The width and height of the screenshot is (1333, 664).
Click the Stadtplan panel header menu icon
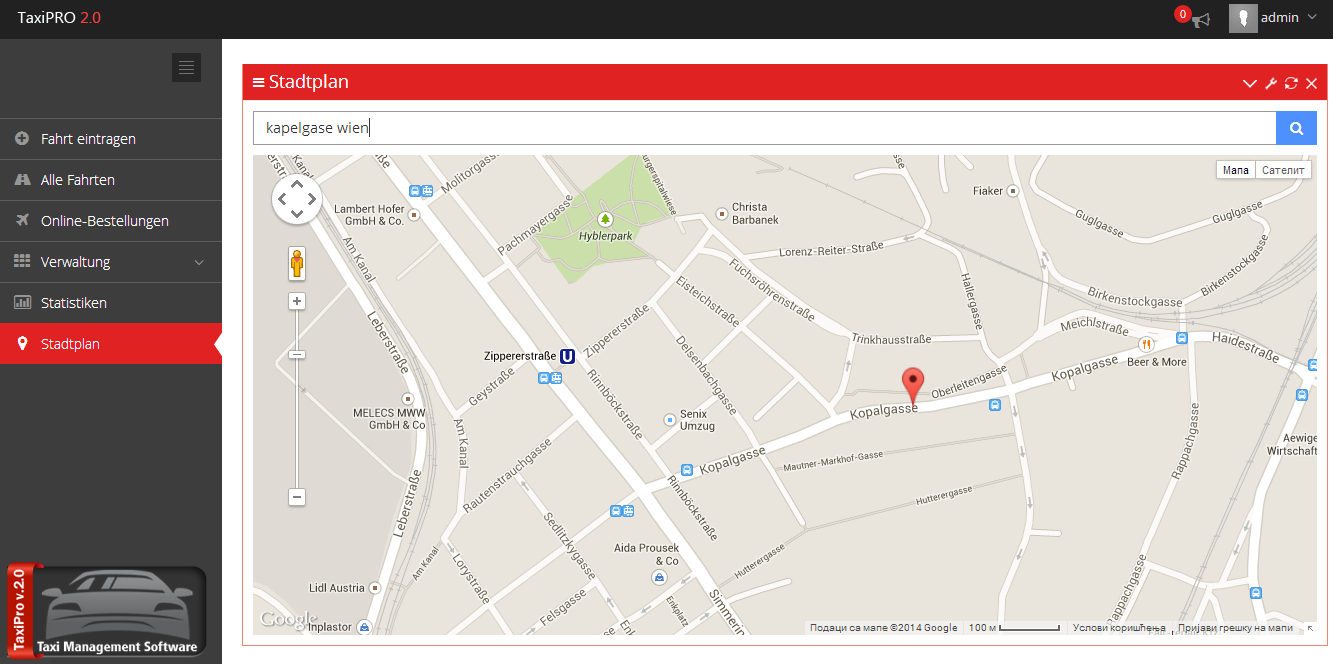(258, 82)
